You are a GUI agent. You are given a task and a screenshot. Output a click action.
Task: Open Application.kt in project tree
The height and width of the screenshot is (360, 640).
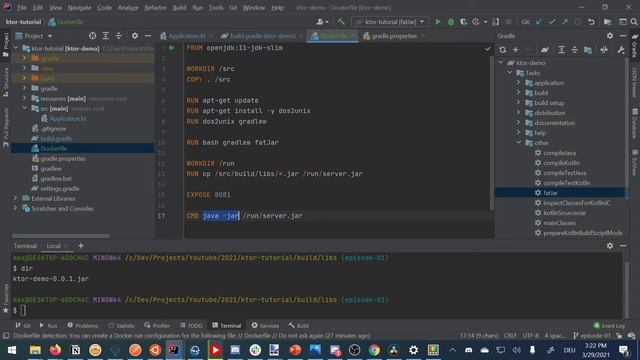pyautogui.click(x=67, y=118)
